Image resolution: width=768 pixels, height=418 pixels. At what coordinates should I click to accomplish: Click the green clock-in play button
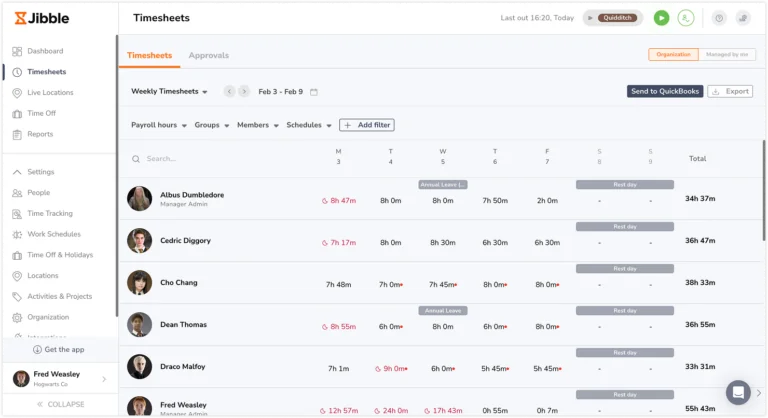[661, 18]
